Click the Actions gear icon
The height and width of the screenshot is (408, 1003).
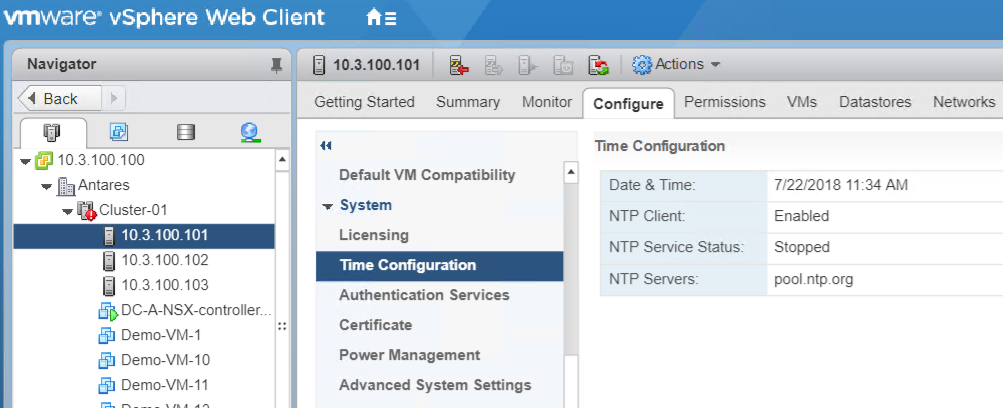[x=642, y=65]
